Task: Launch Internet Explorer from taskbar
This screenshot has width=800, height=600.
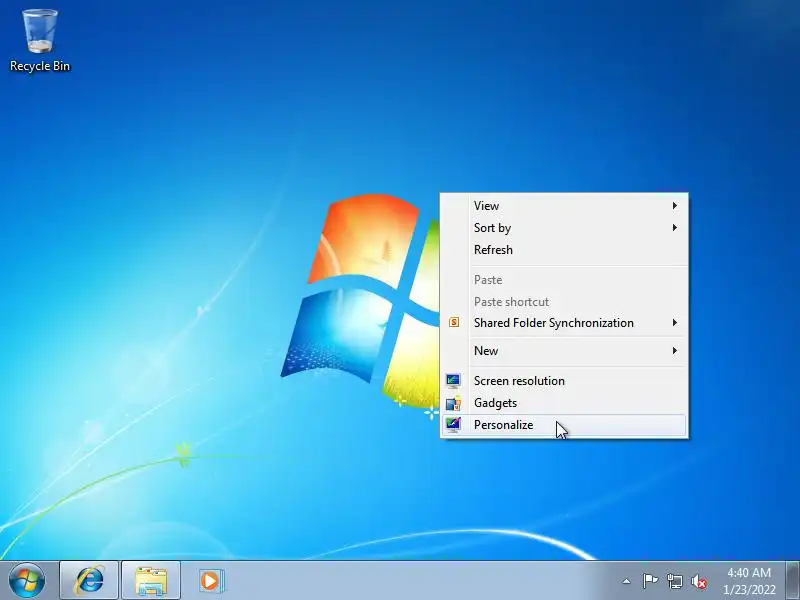Action: 89,581
